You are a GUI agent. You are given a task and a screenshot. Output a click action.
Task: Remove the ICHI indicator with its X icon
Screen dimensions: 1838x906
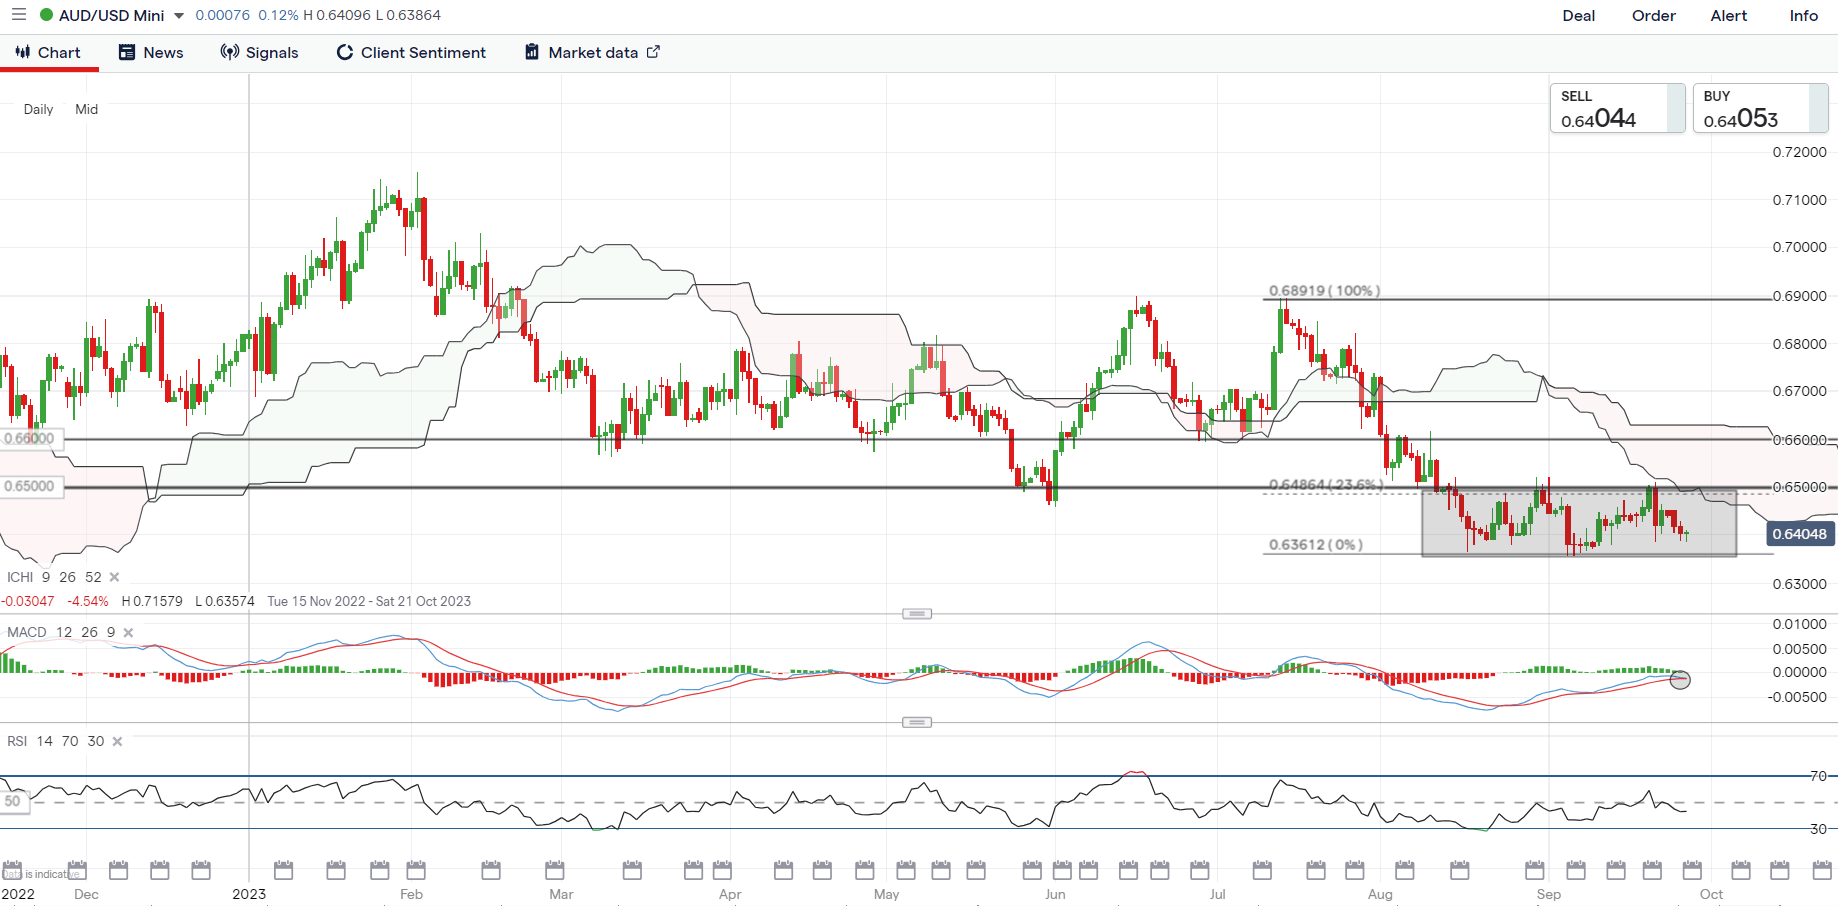coord(114,577)
